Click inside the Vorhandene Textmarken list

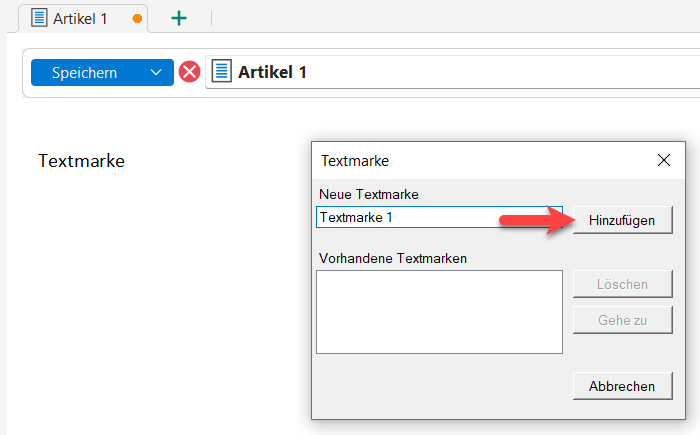[x=439, y=311]
